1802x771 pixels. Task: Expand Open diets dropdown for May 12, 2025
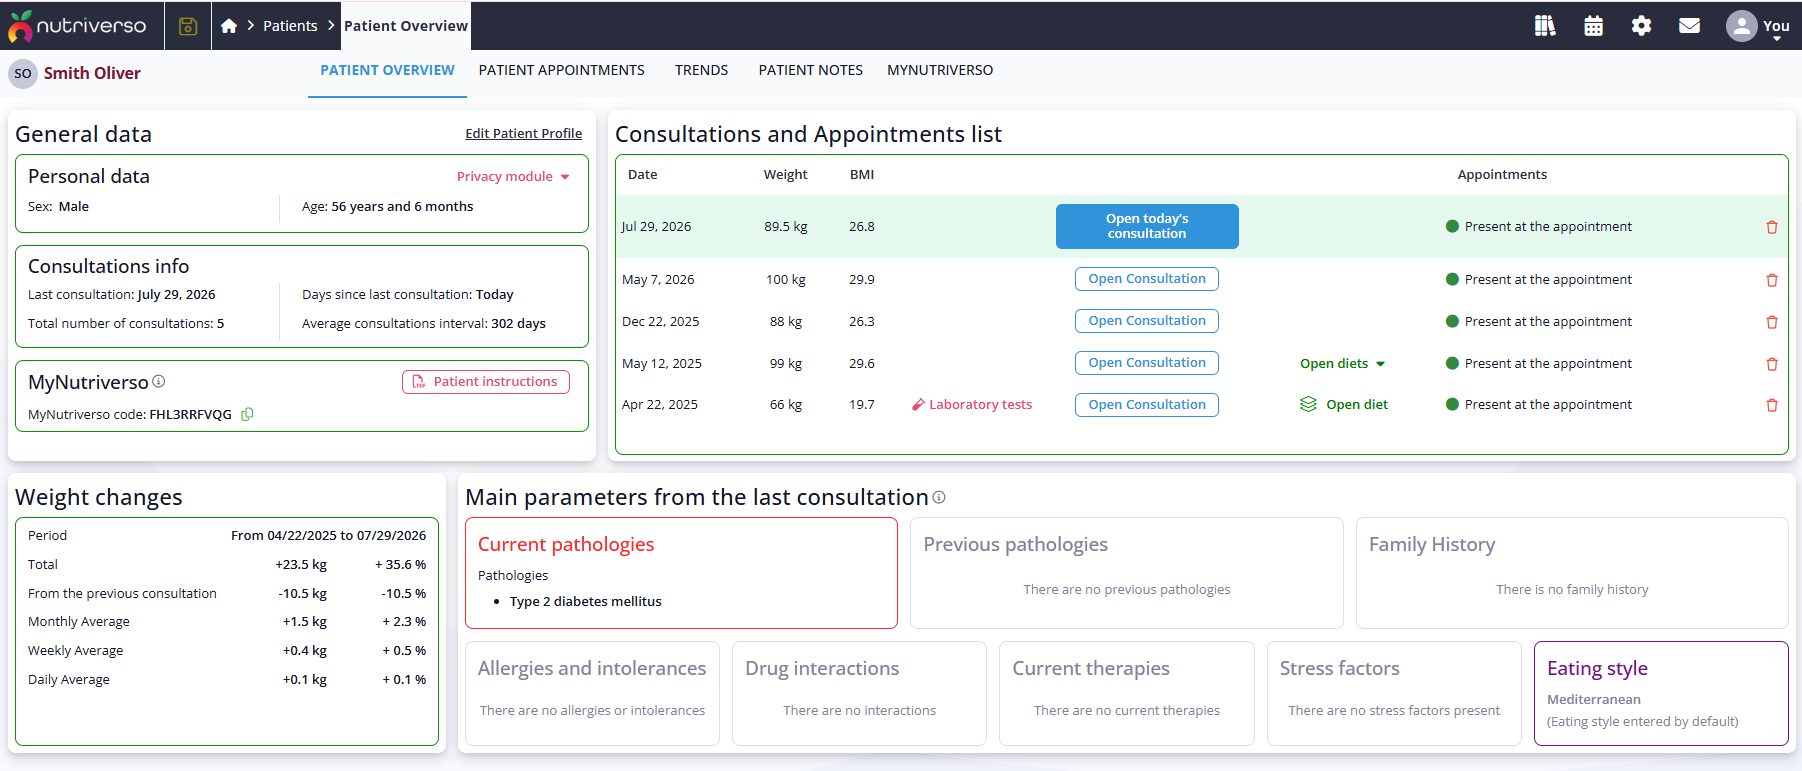pyautogui.click(x=1342, y=363)
